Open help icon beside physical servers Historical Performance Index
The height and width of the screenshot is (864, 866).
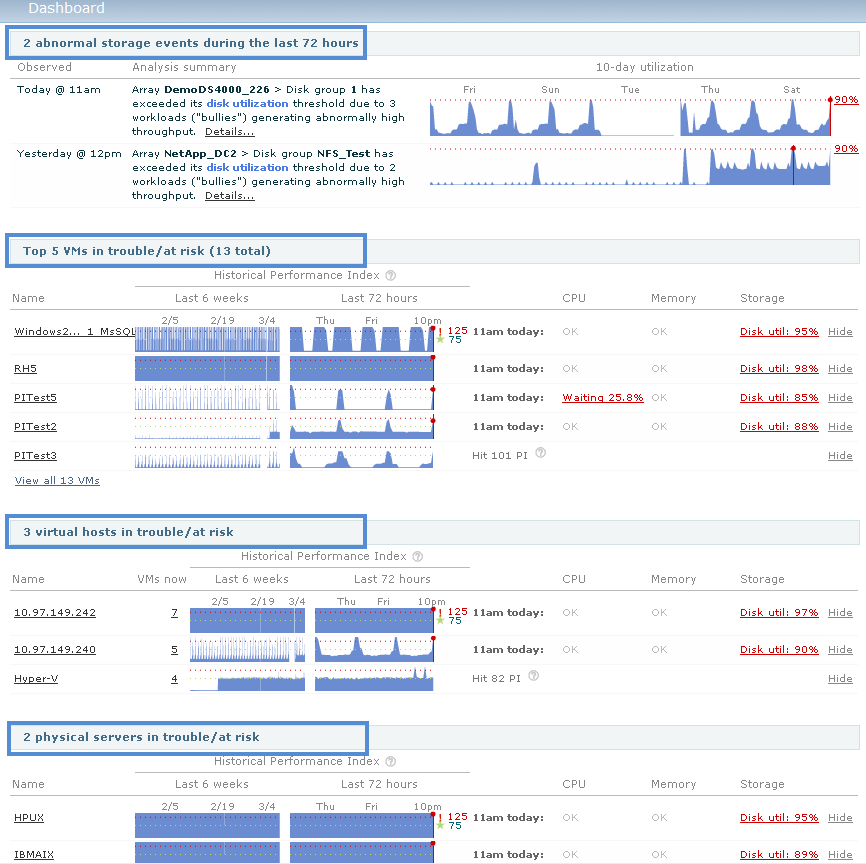point(390,761)
